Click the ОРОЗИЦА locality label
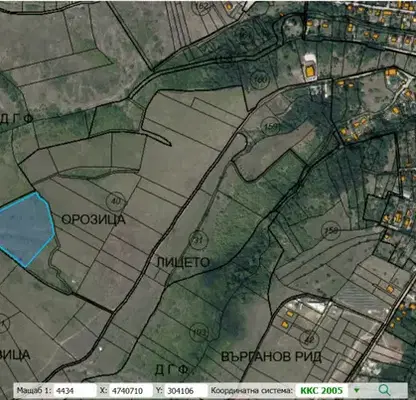Screen dimensions: 416x400 tap(94, 219)
